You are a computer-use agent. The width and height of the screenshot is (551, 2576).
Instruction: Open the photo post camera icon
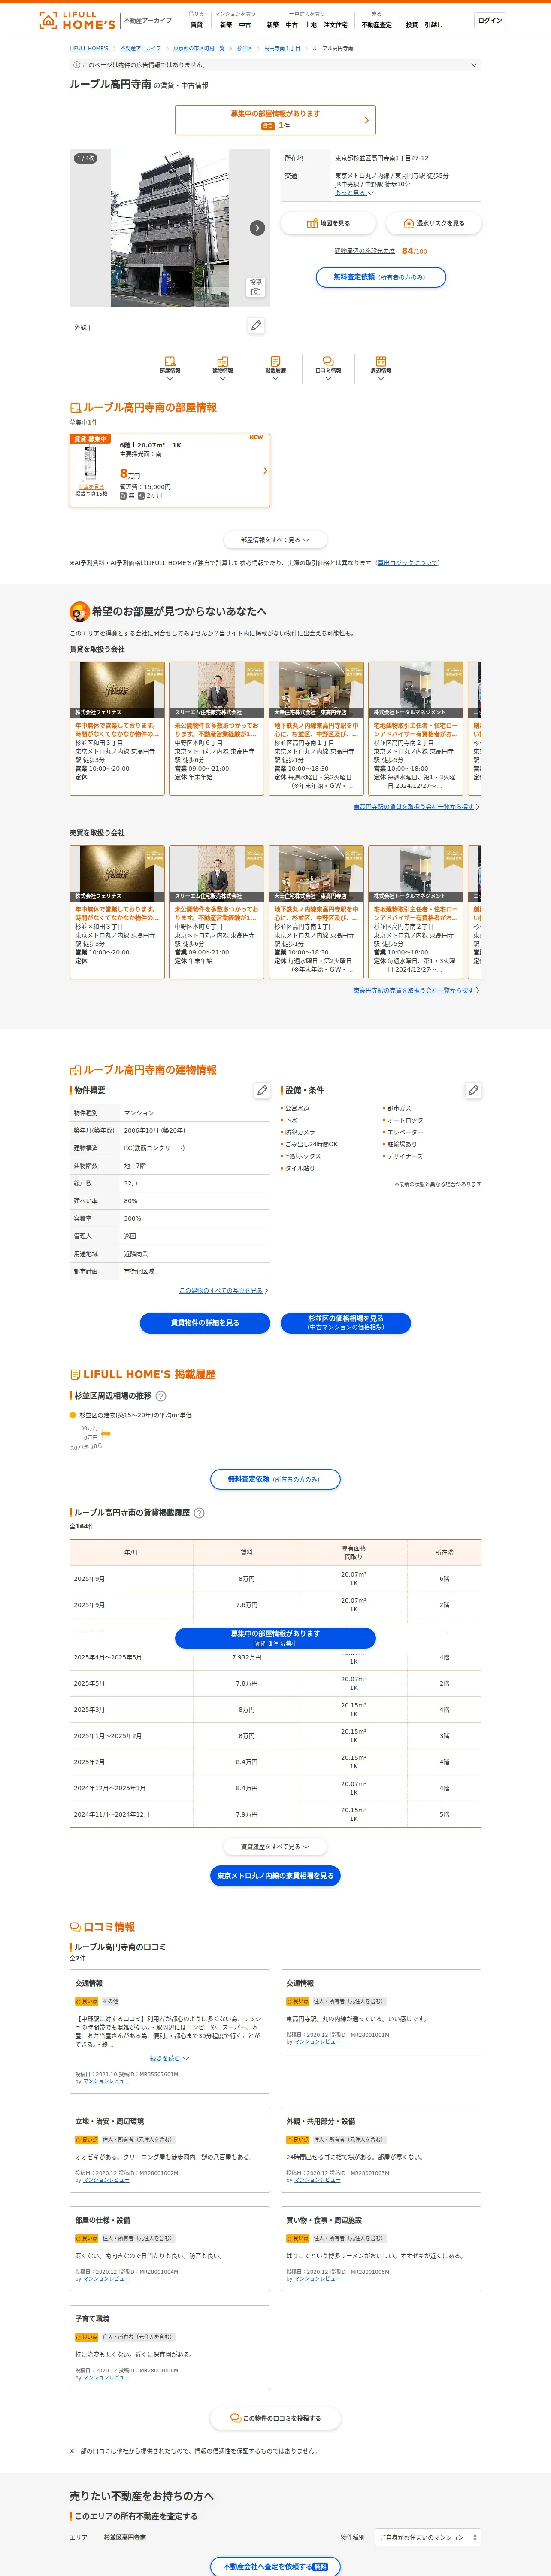point(256,287)
